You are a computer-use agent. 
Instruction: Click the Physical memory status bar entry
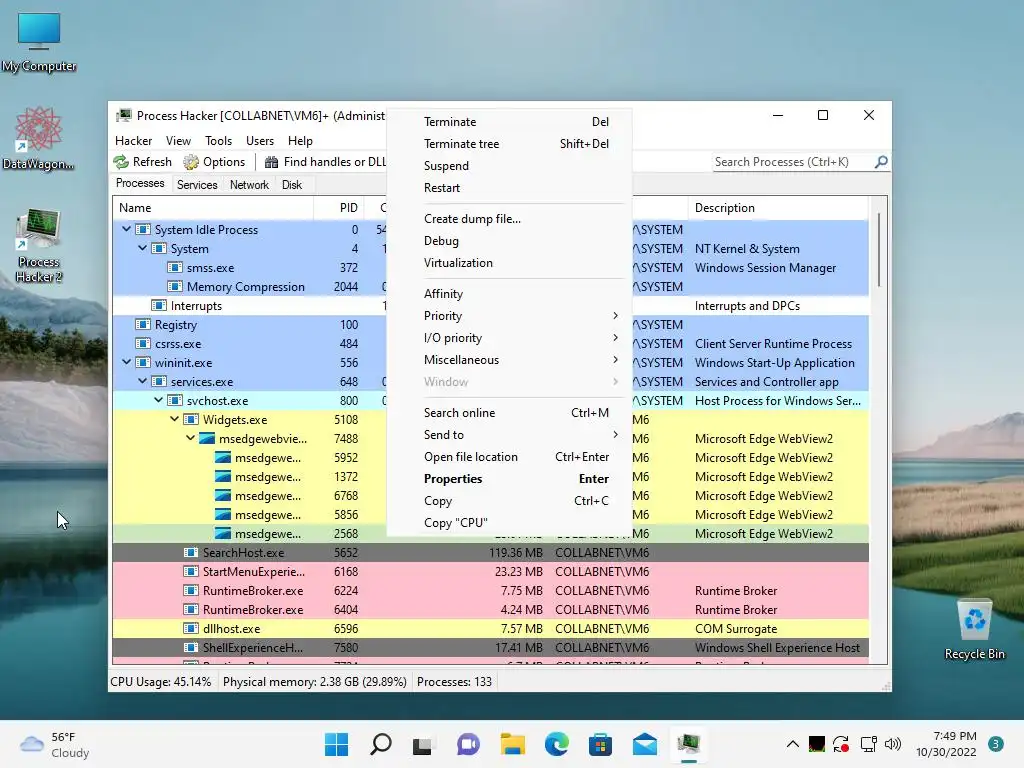point(314,682)
